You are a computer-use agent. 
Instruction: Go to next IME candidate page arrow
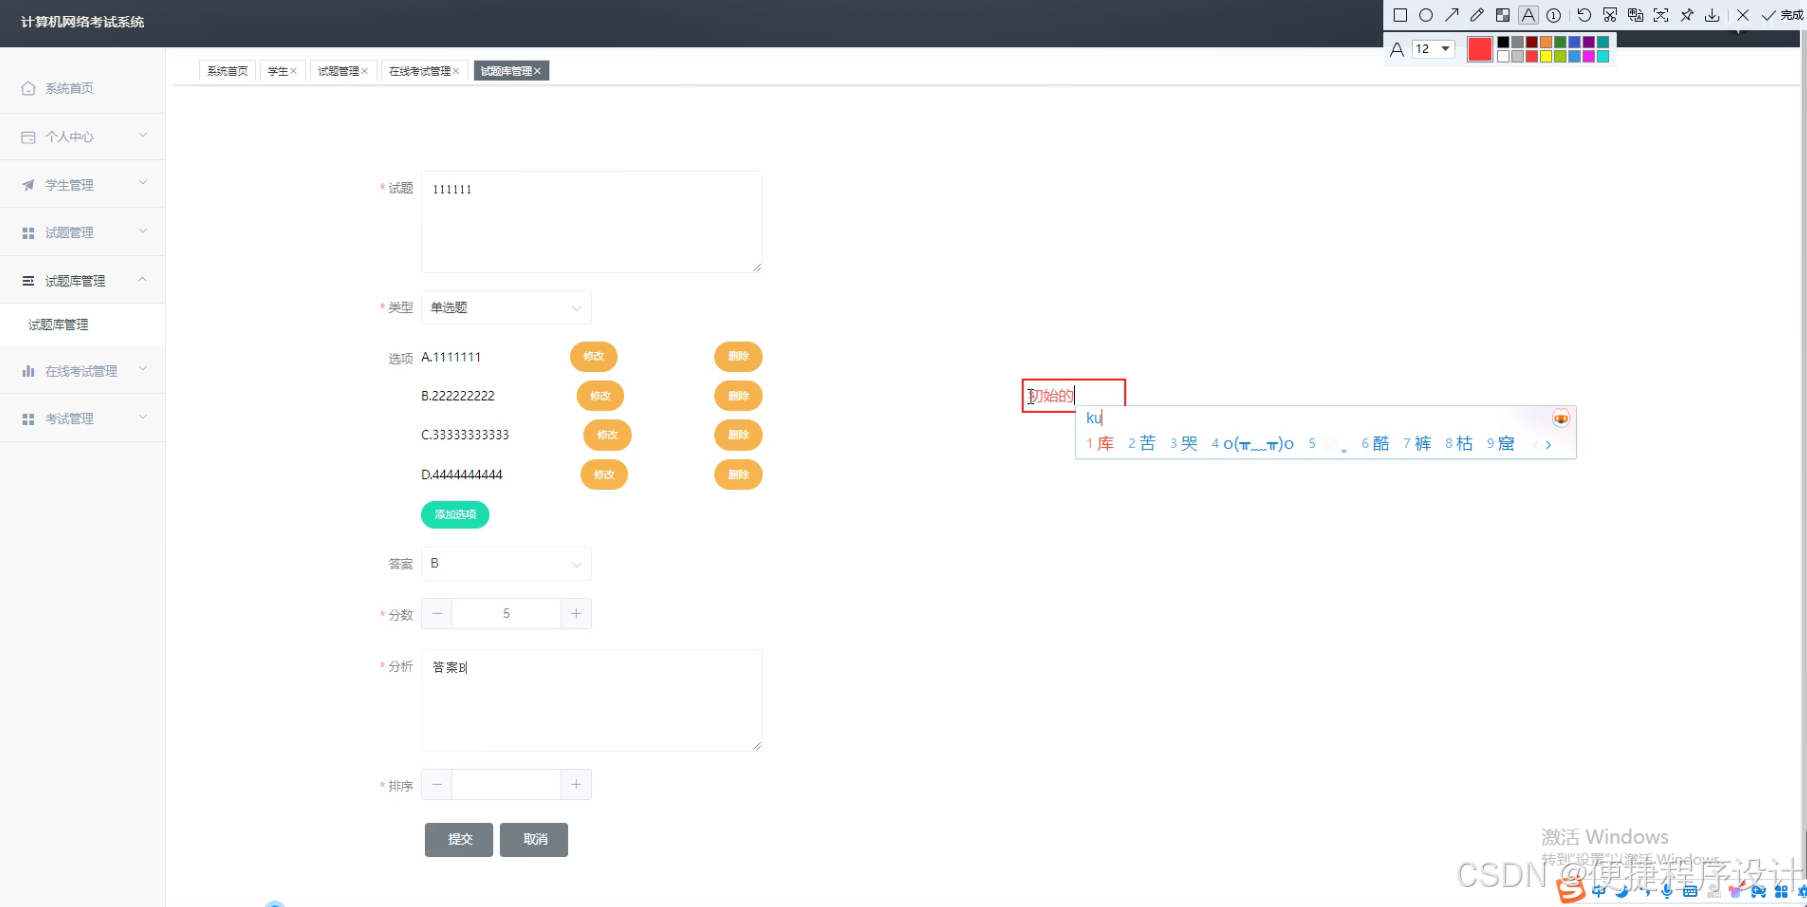(x=1549, y=445)
